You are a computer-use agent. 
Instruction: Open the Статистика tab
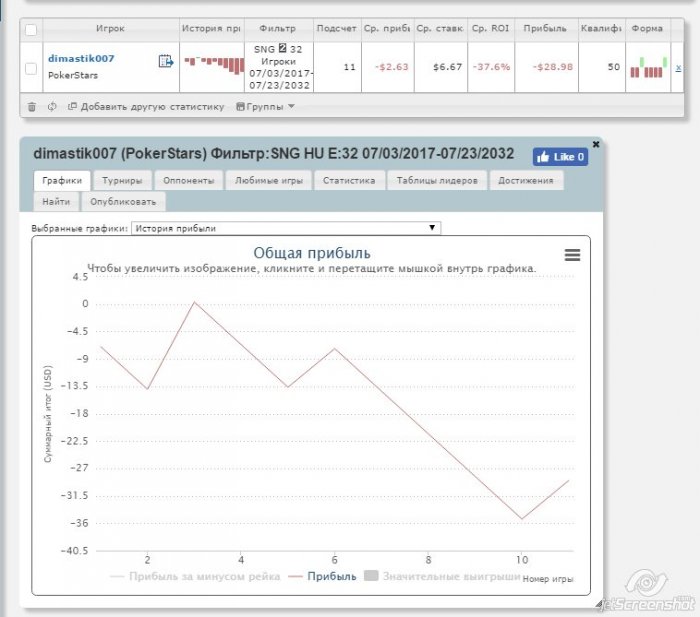pyautogui.click(x=349, y=181)
